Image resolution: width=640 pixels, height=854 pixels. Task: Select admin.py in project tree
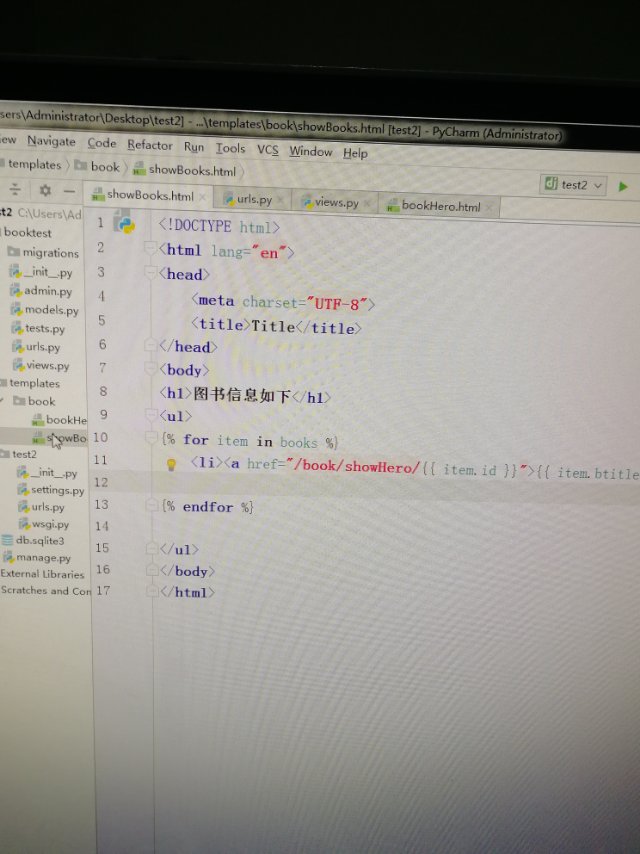41,291
